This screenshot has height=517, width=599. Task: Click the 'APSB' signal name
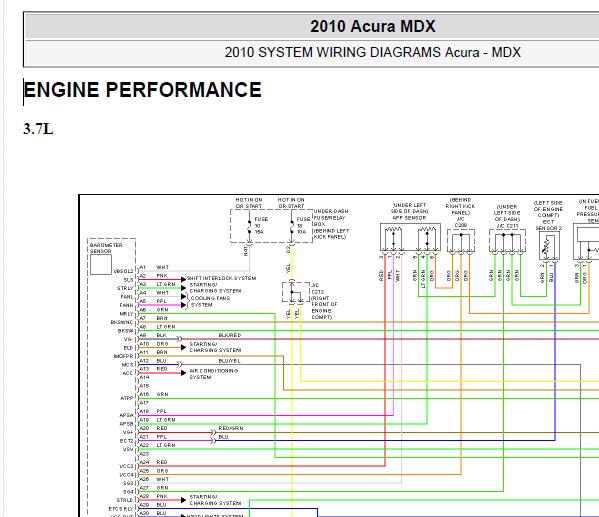coord(126,424)
